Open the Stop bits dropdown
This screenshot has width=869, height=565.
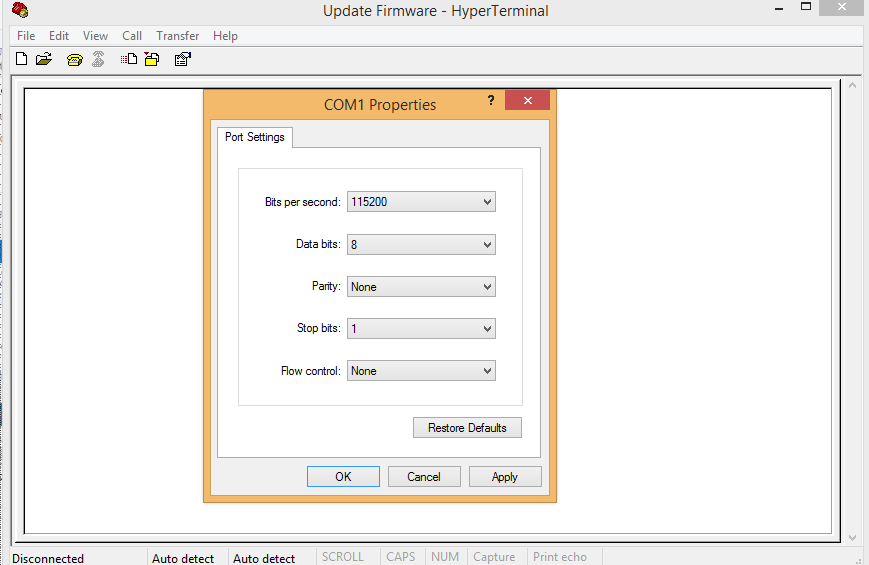[x=421, y=329]
